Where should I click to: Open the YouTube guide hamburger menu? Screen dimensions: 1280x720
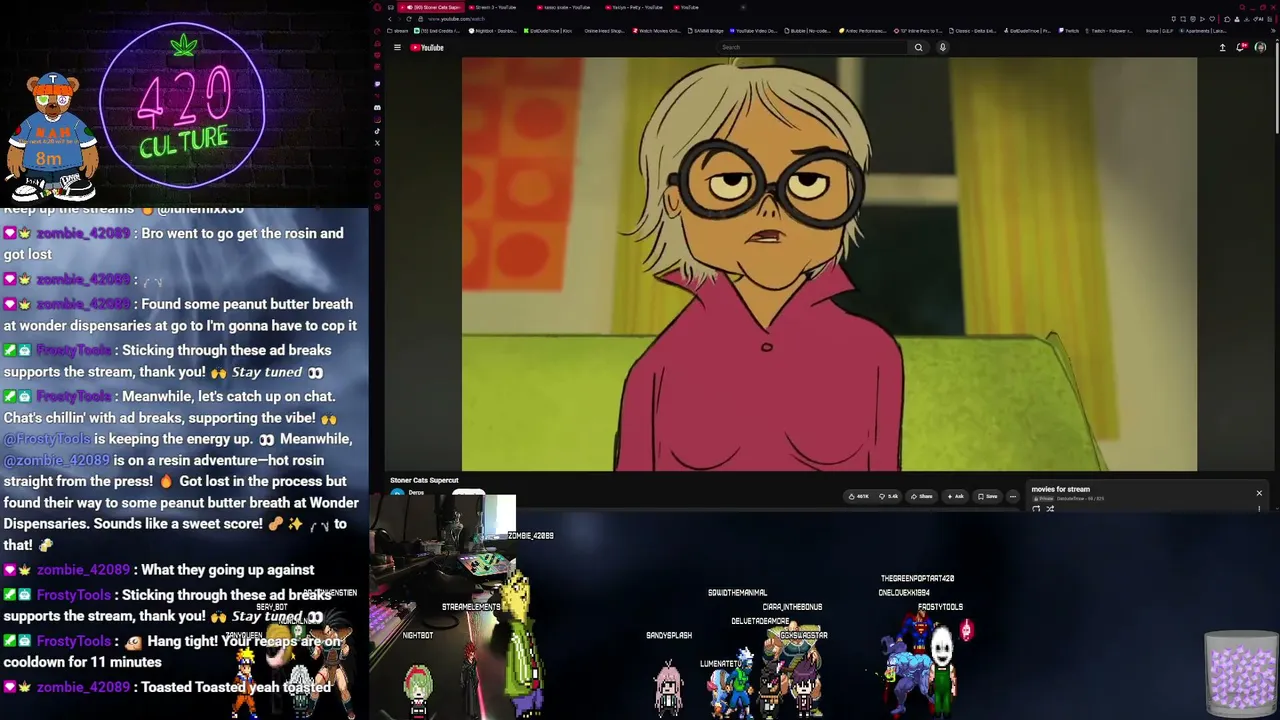(397, 47)
